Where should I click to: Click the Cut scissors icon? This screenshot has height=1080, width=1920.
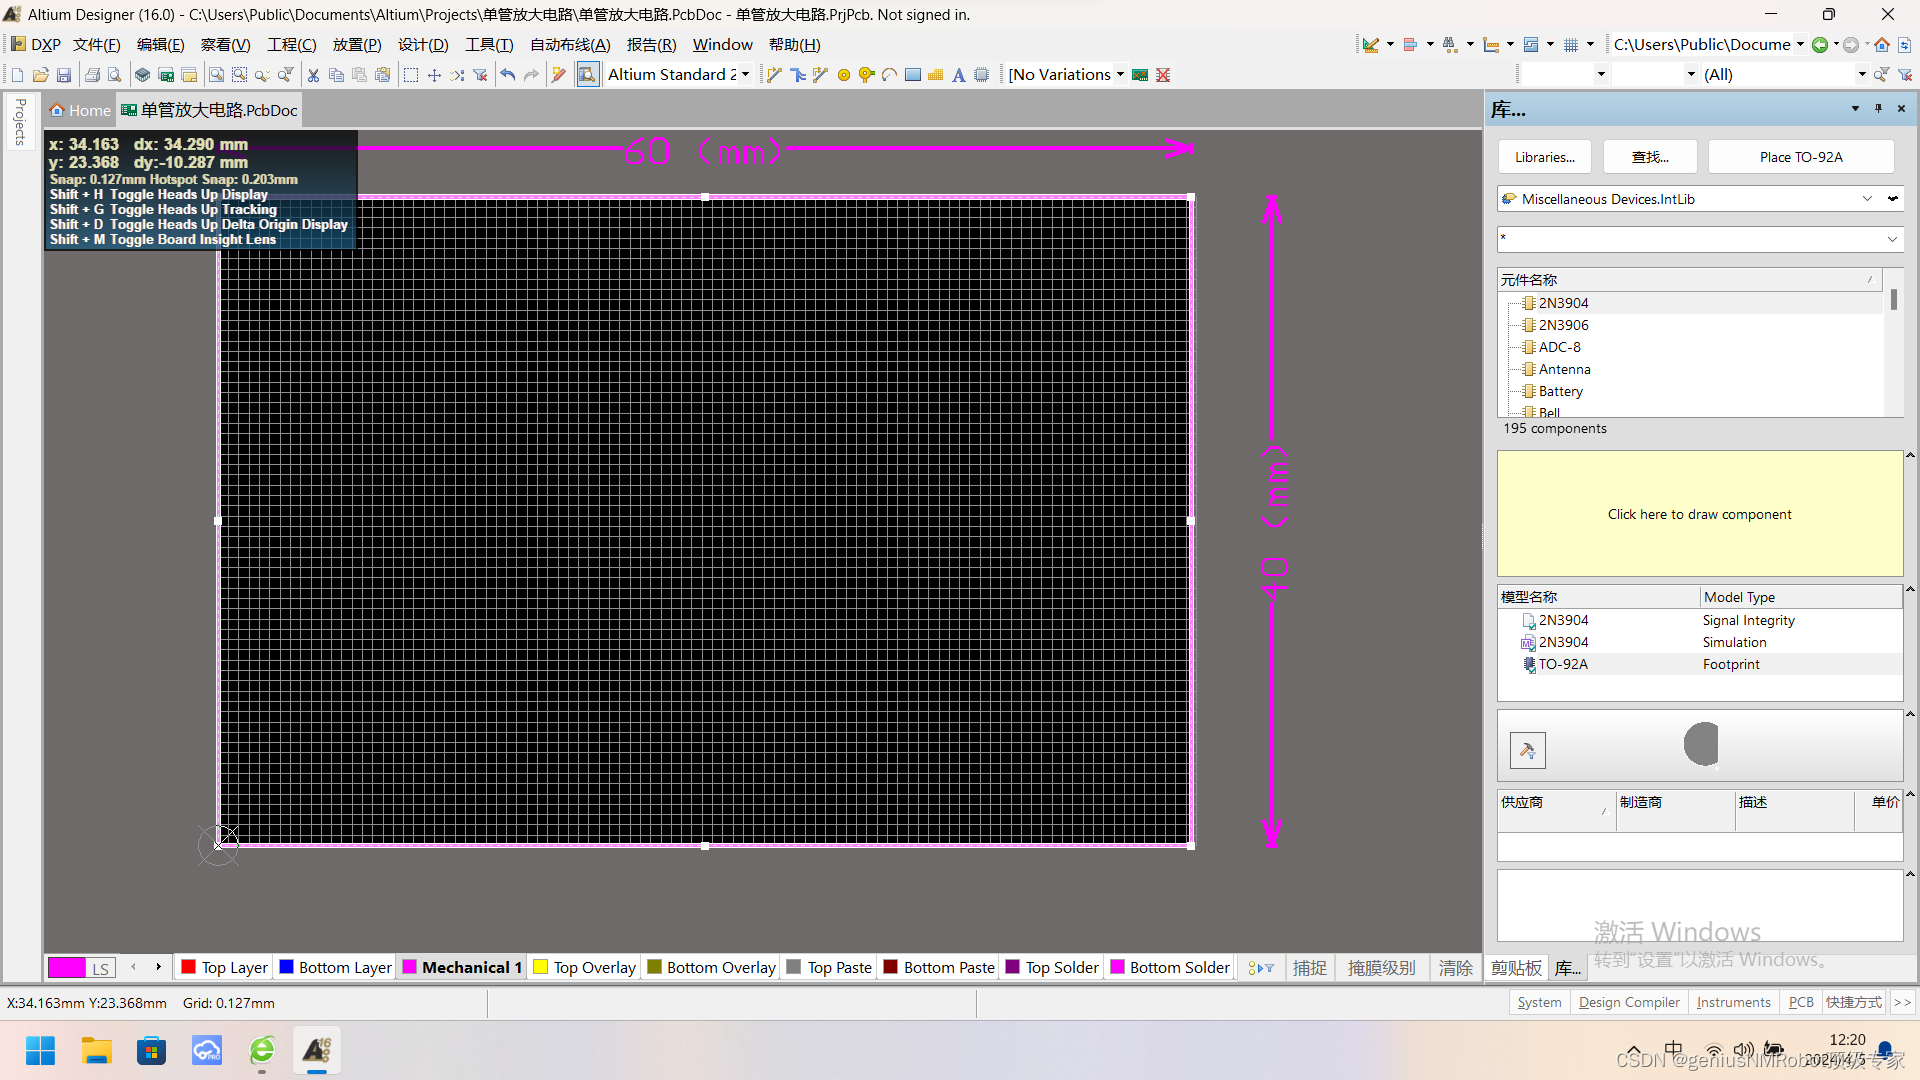[x=313, y=75]
